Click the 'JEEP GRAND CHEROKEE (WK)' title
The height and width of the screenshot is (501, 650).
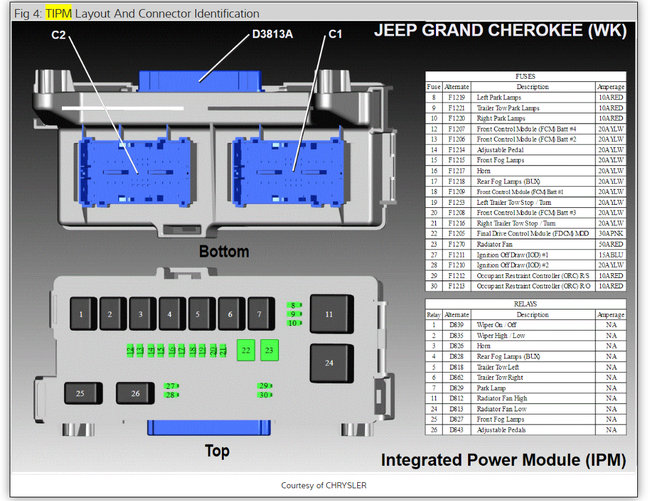pyautogui.click(x=500, y=31)
